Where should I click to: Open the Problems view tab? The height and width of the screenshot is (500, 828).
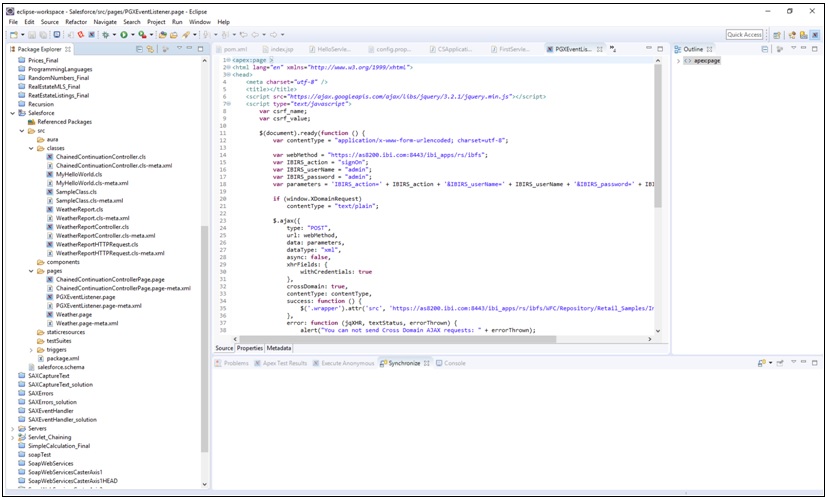232,363
